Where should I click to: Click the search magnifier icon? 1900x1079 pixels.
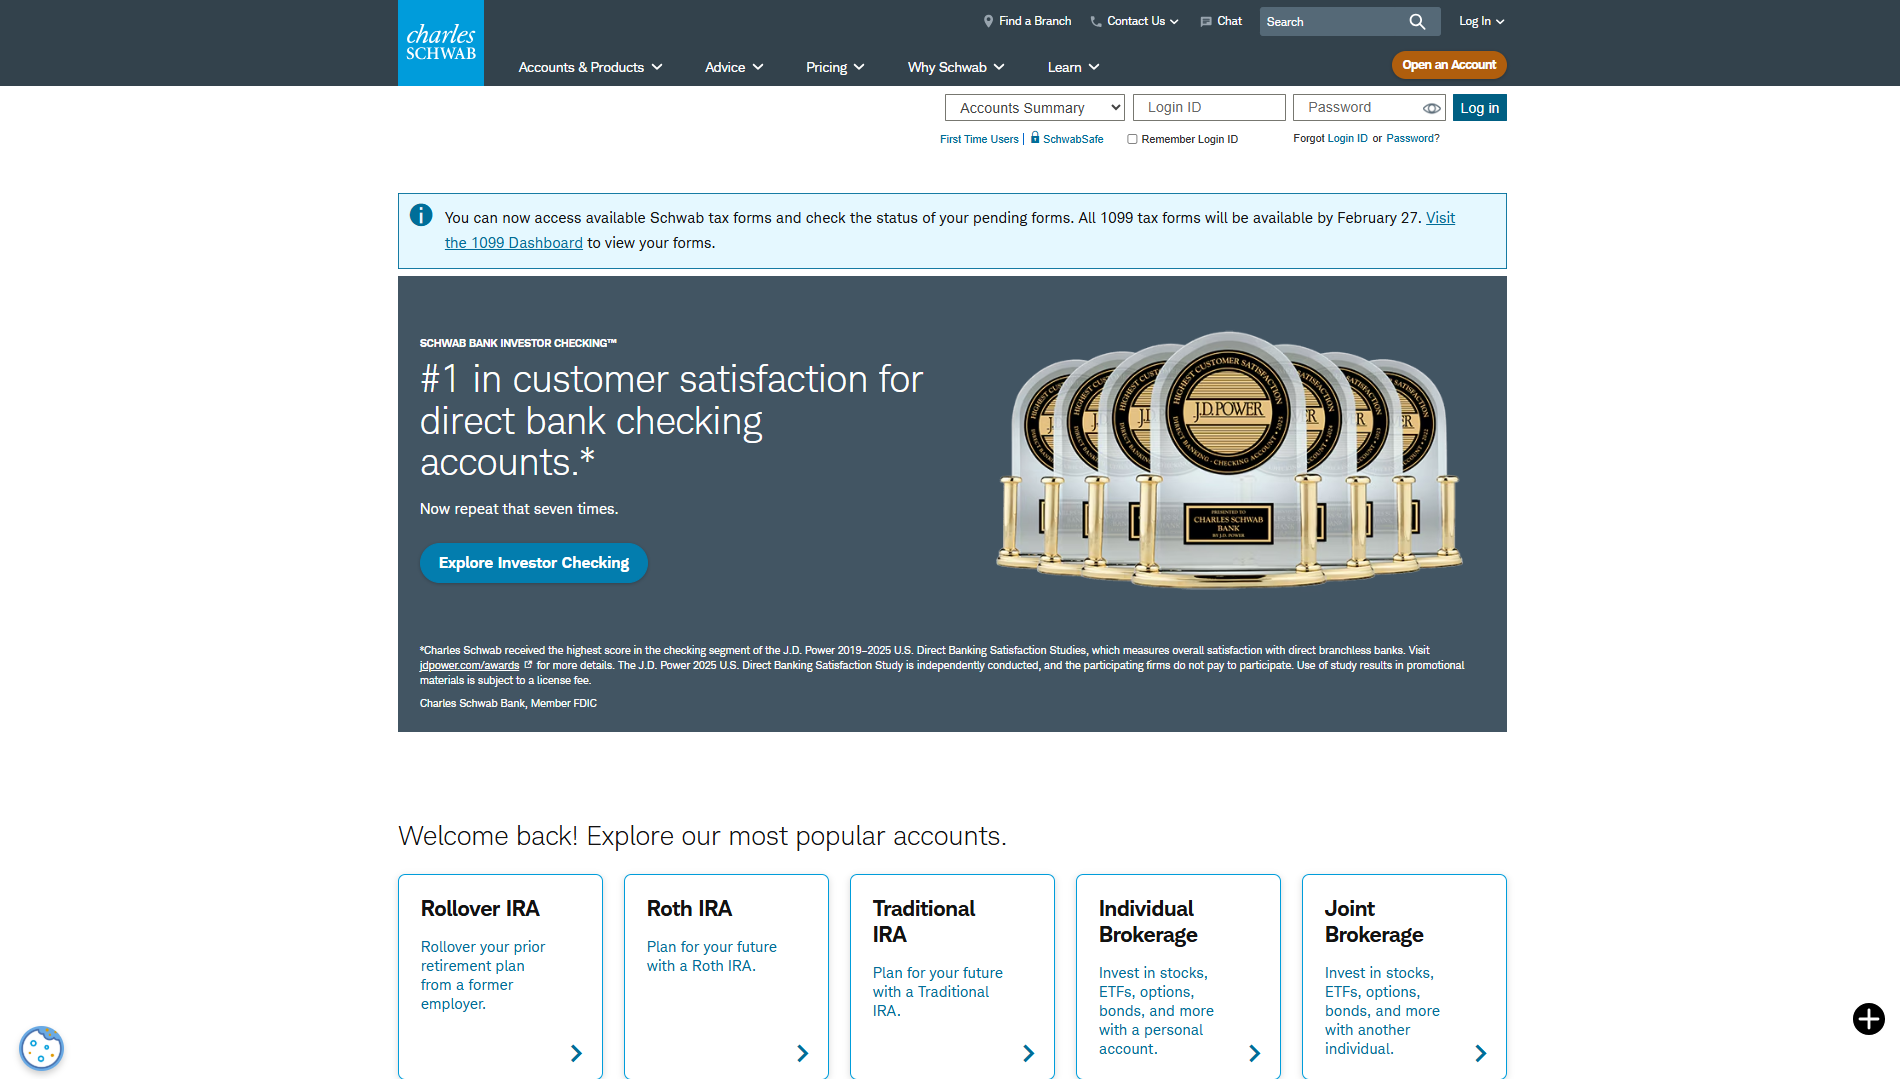tap(1417, 22)
